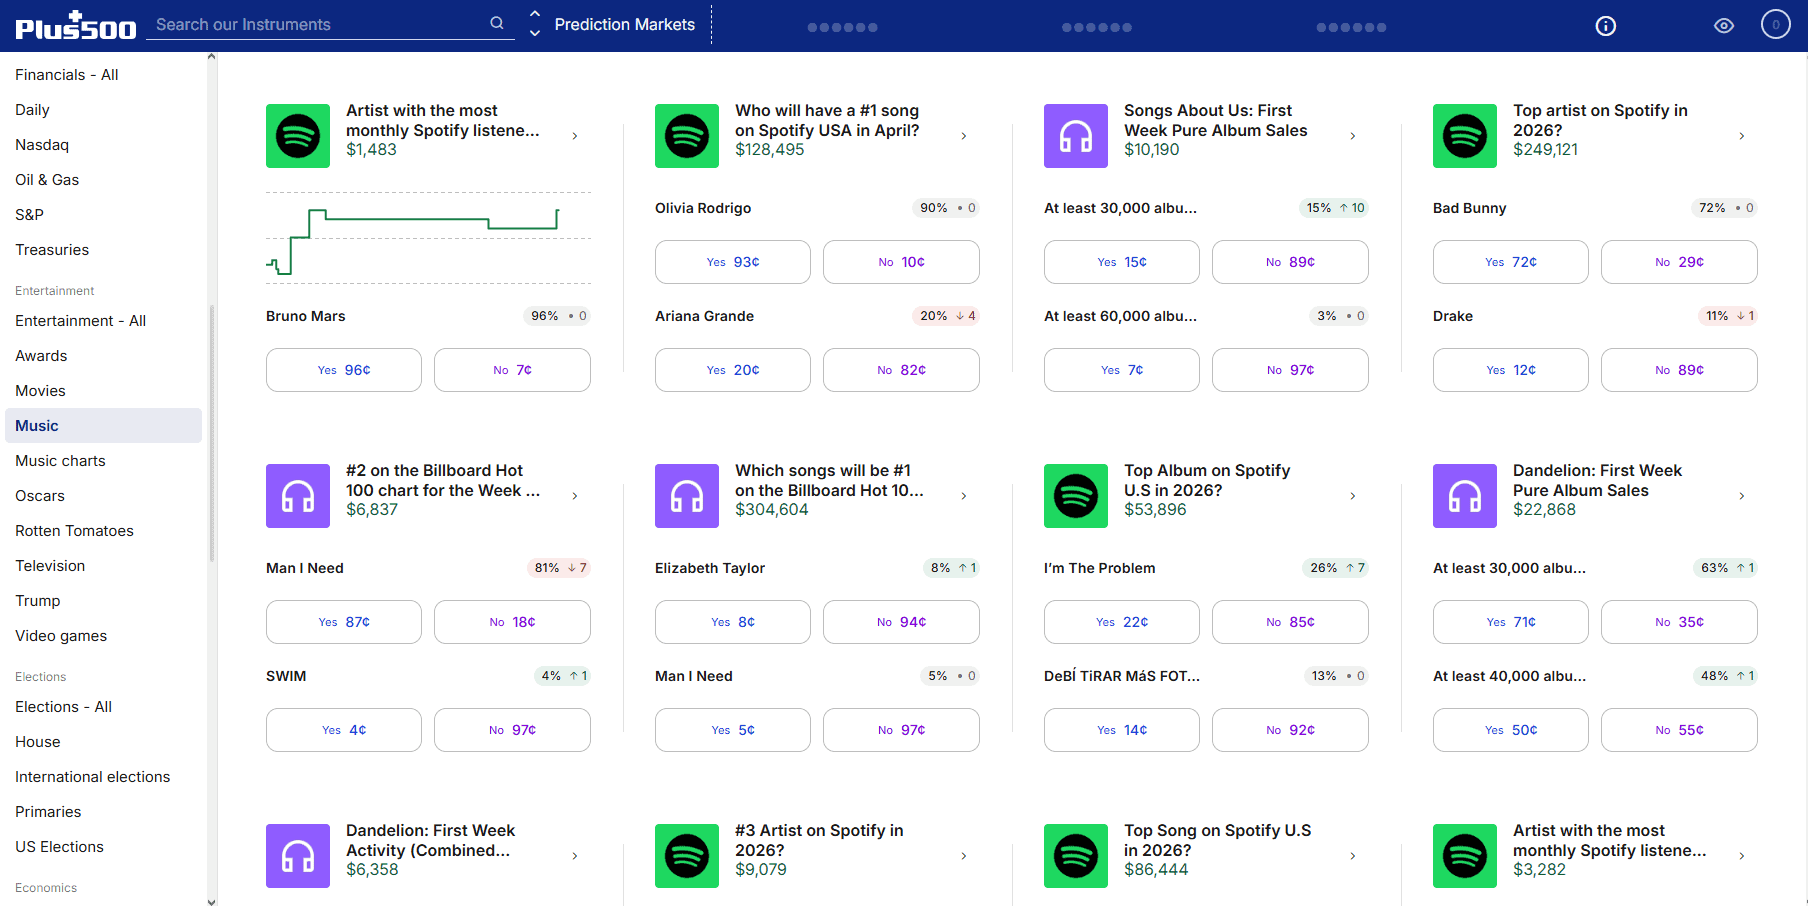Expand Dandelion First Week Activity chevron

click(x=575, y=856)
